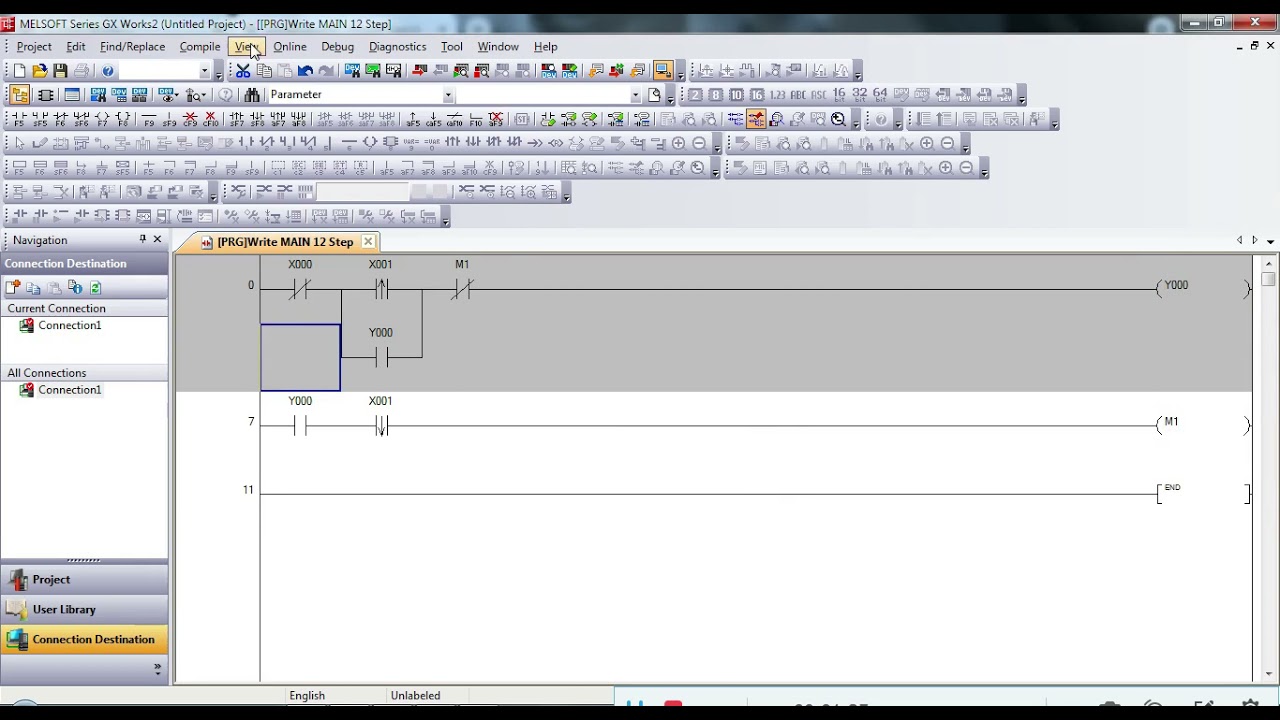Toggle hexadecimal '16' display format
This screenshot has width=1280, height=720.
(757, 94)
